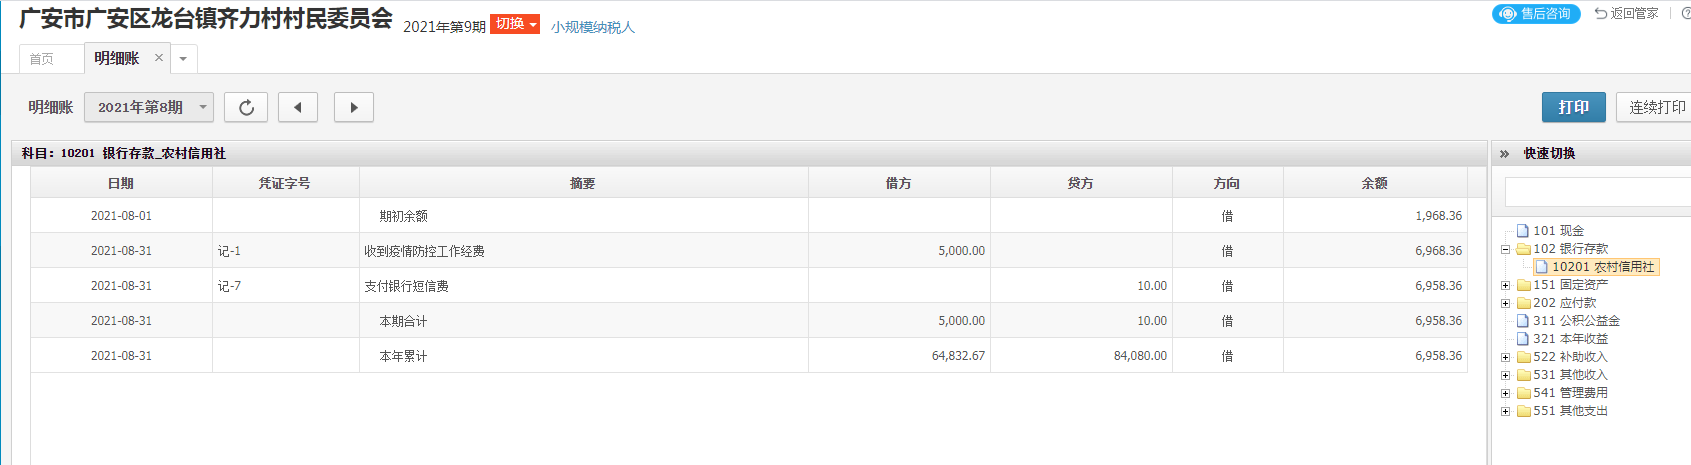This screenshot has height=465, width=1691.
Task: Click the 快速切换 search input field
Action: 1597,191
